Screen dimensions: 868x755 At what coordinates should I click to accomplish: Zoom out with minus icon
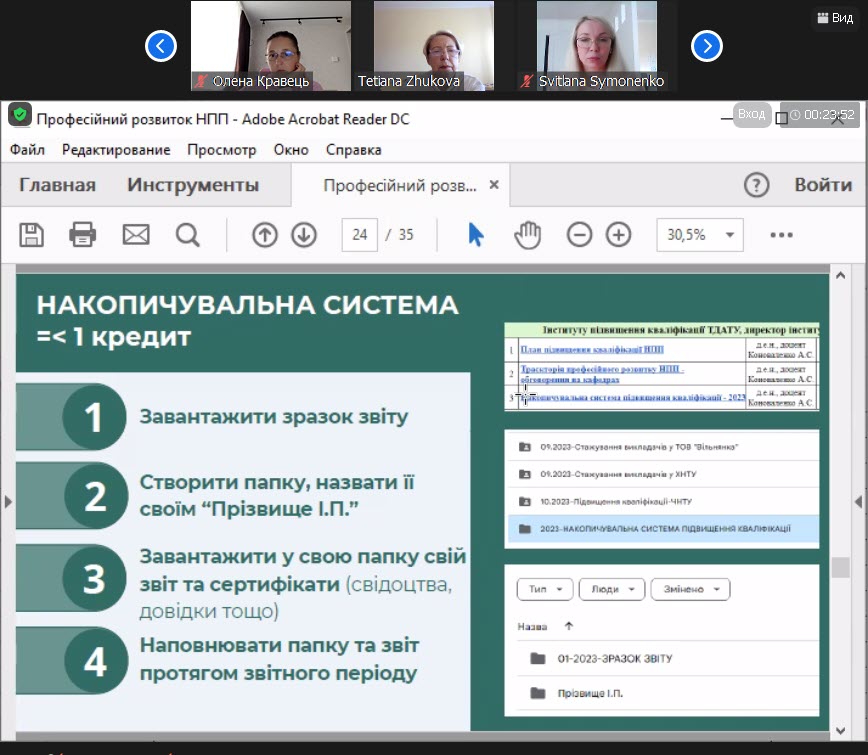click(579, 235)
